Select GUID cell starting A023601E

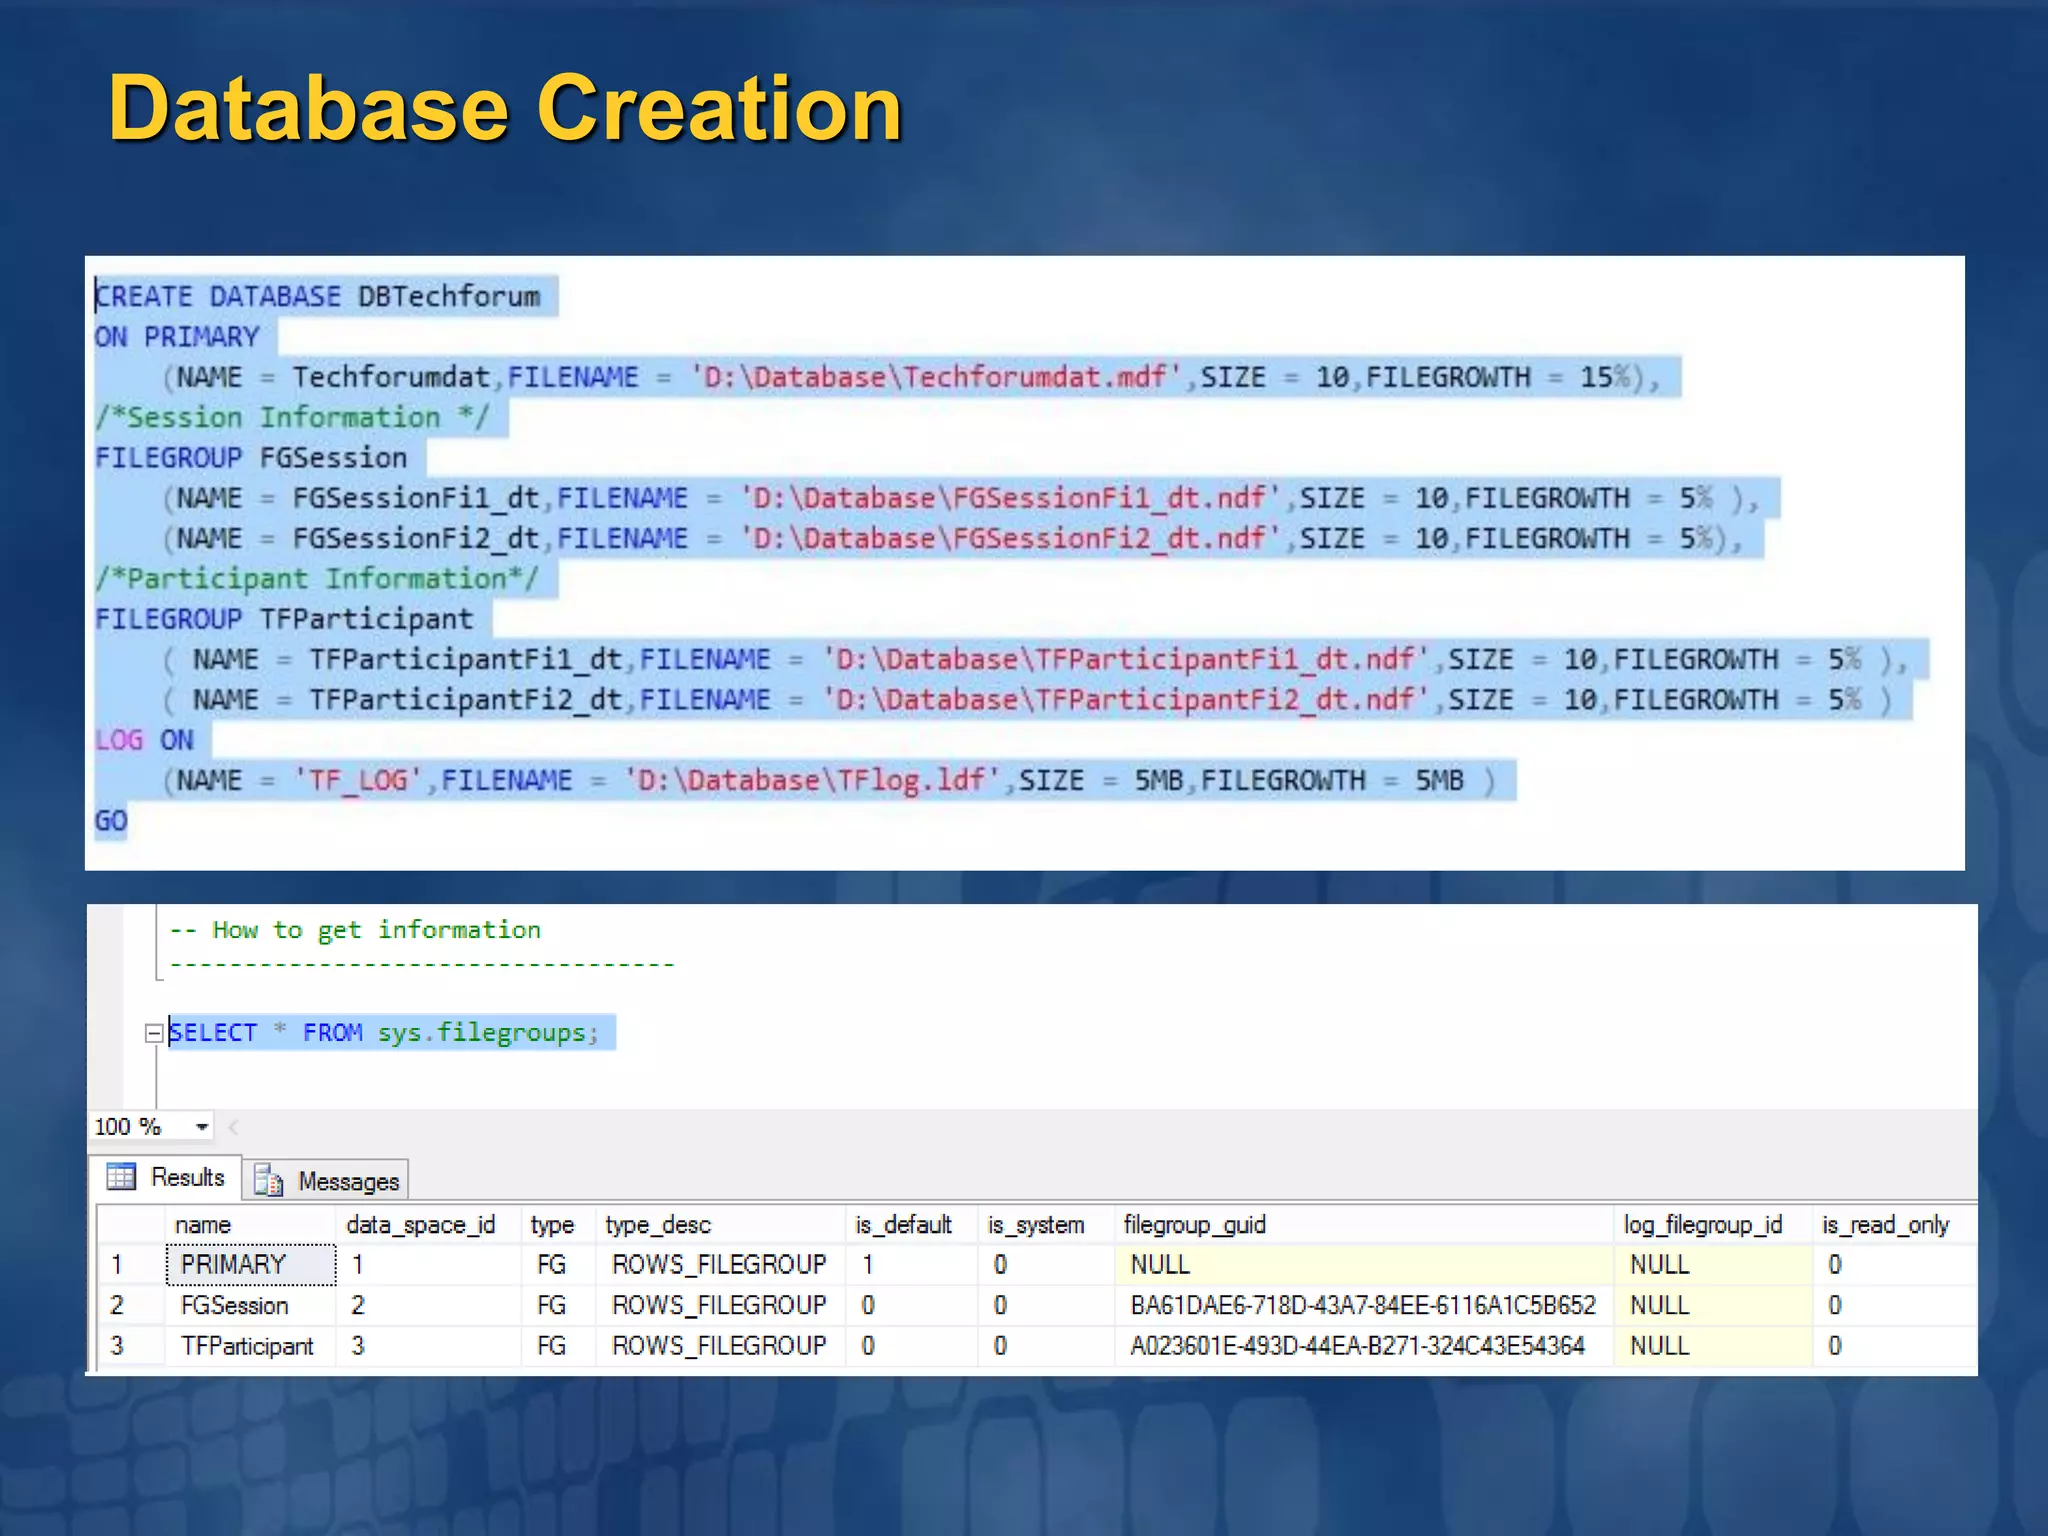[x=1364, y=1346]
